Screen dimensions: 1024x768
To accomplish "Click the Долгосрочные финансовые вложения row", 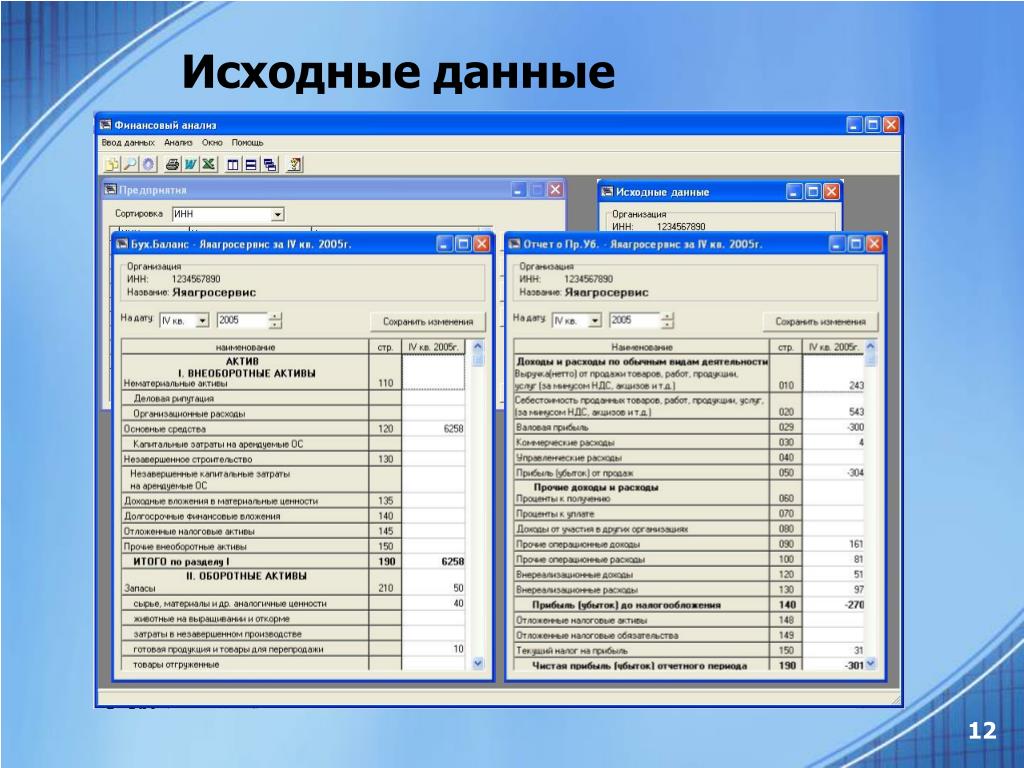I will tap(246, 516).
